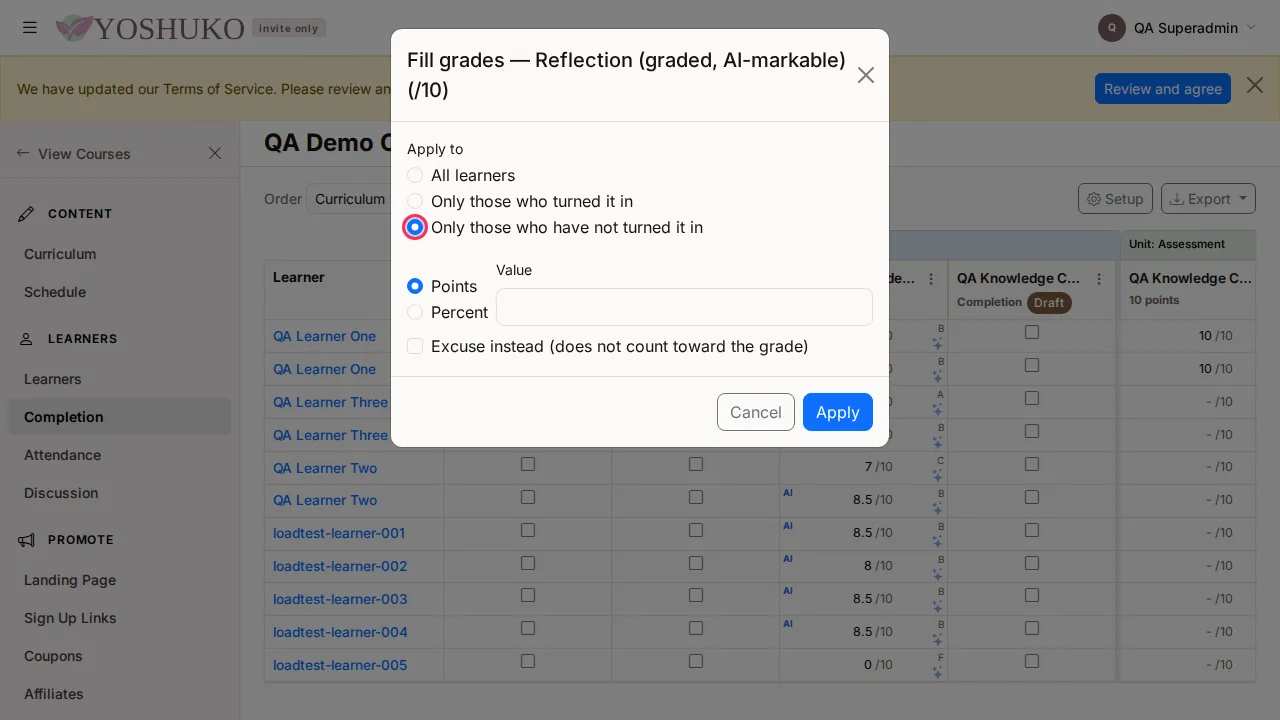The width and height of the screenshot is (1280, 720).
Task: Click the AI sparkle icon in loadtest-learner-004 row
Action: pyautogui.click(x=937, y=640)
